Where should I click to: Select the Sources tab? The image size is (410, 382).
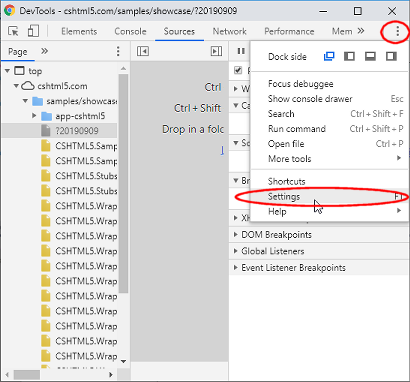pyautogui.click(x=179, y=31)
